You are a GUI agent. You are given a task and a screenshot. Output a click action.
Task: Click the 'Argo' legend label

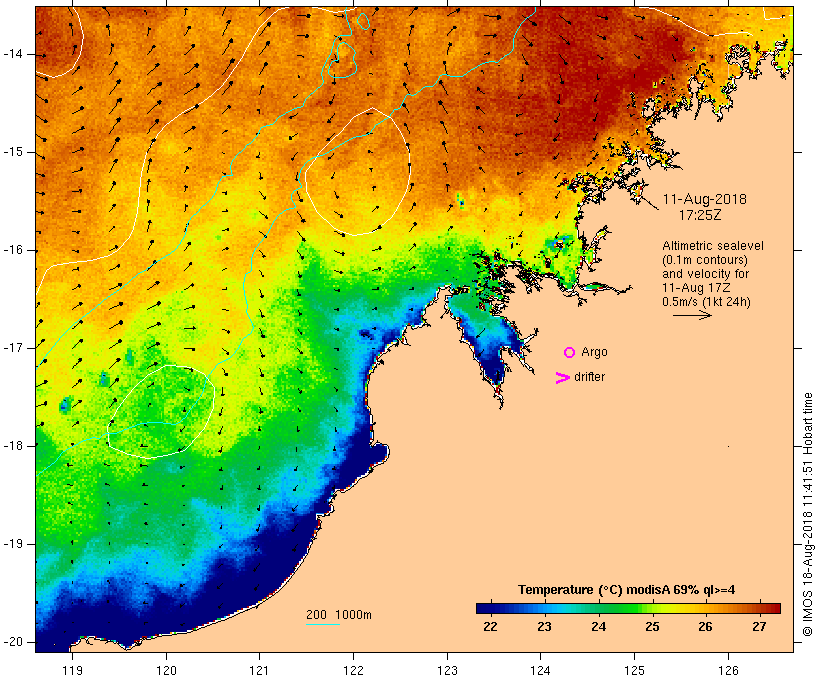click(x=595, y=352)
